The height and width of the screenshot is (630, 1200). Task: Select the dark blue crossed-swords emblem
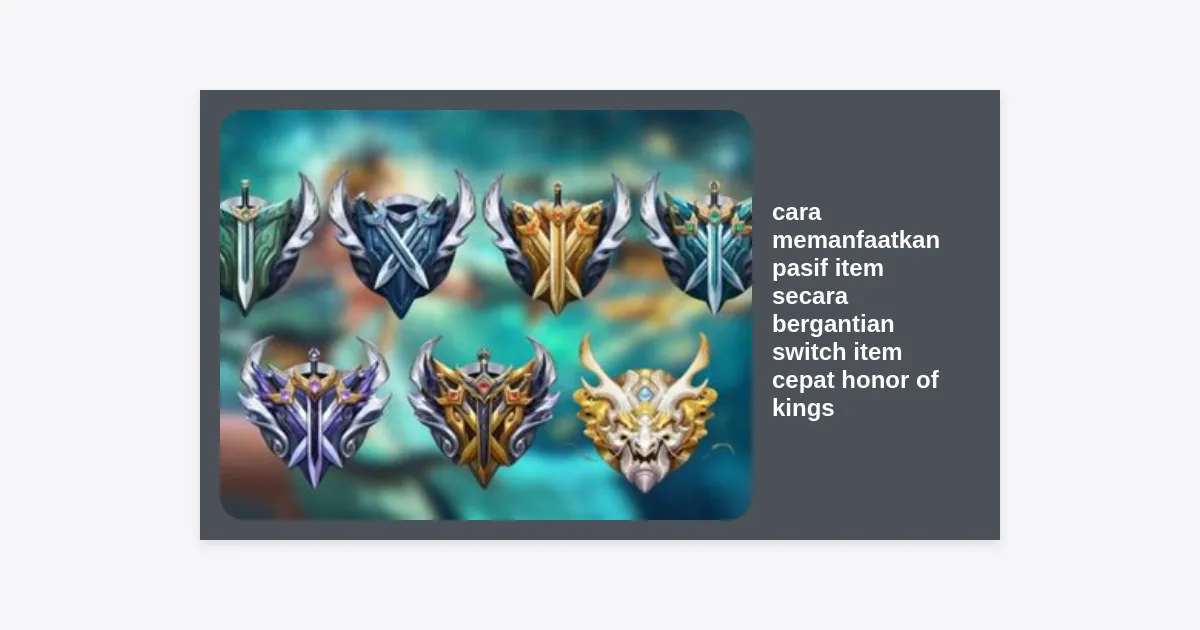click(401, 243)
